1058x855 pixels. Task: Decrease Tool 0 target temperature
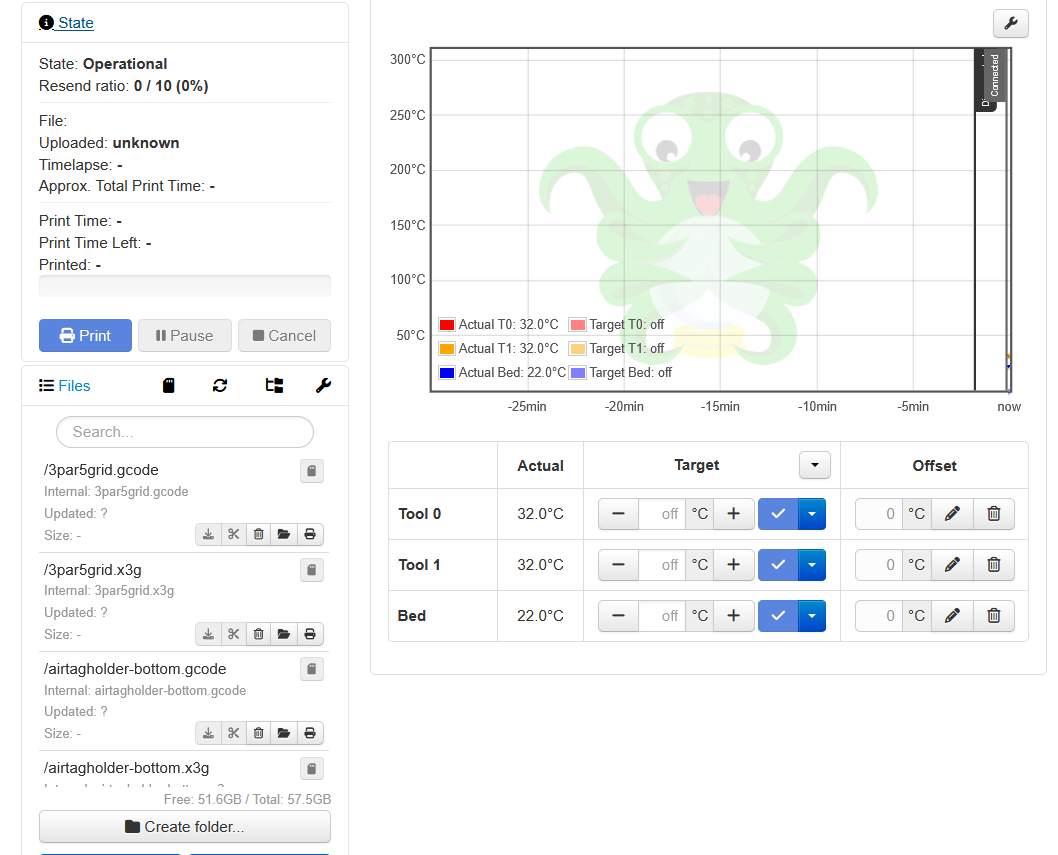(x=618, y=514)
